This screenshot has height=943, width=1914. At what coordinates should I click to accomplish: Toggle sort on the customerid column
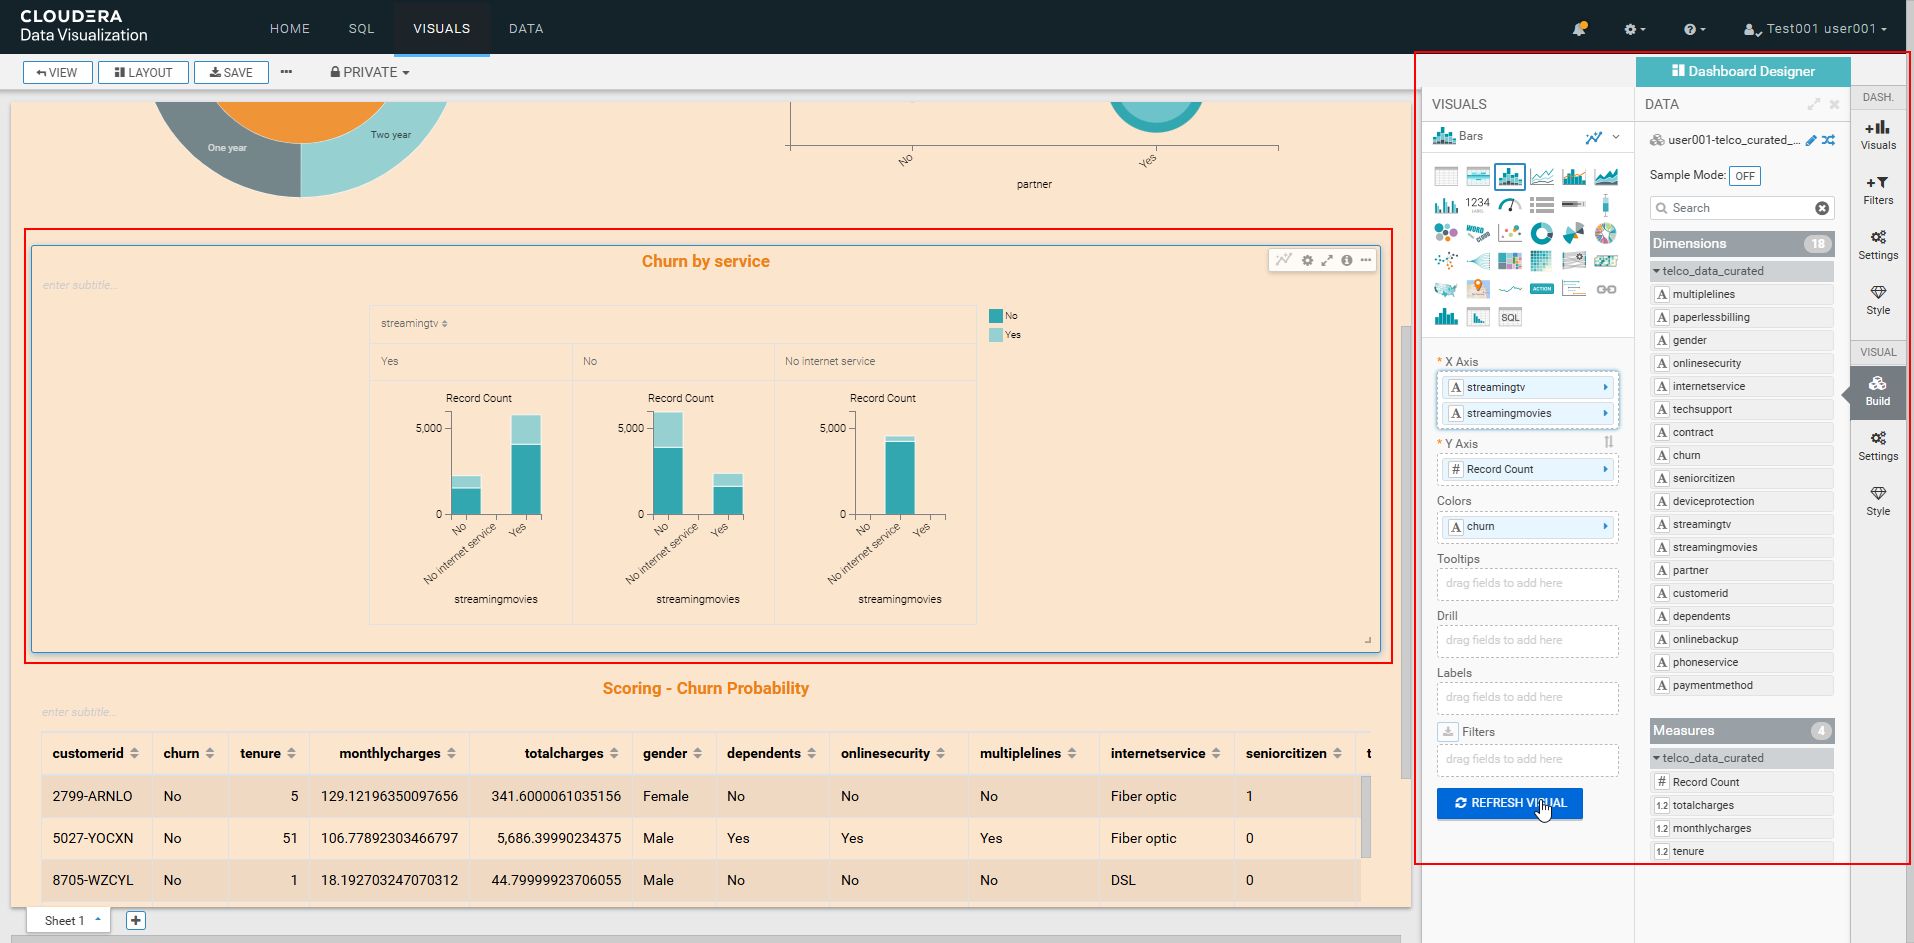(x=135, y=753)
